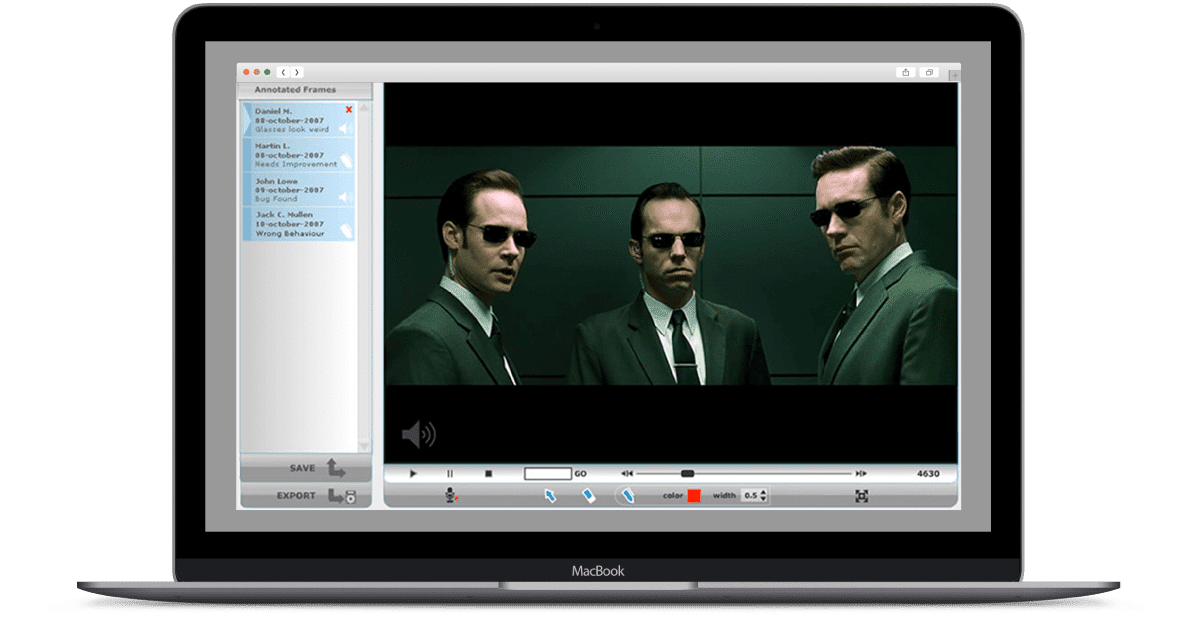This screenshot has width=1200, height=620.
Task: Open the pencil annotation on Martin L. entry
Action: (x=347, y=160)
